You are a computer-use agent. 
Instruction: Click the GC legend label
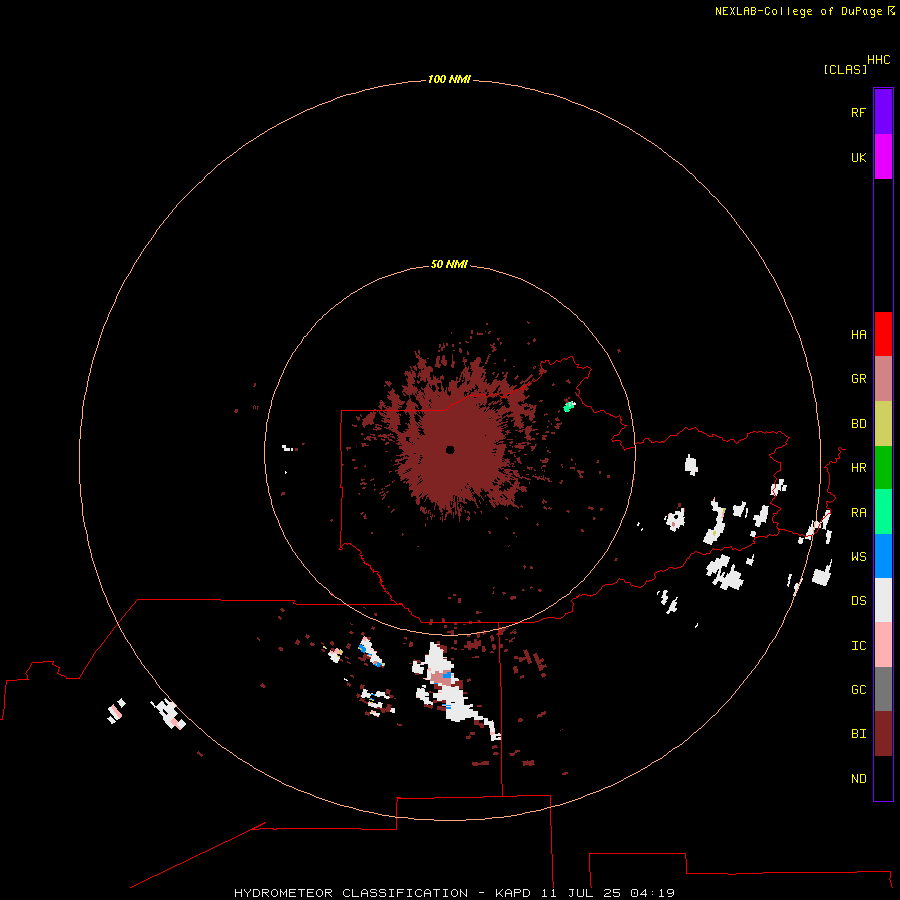[858, 689]
